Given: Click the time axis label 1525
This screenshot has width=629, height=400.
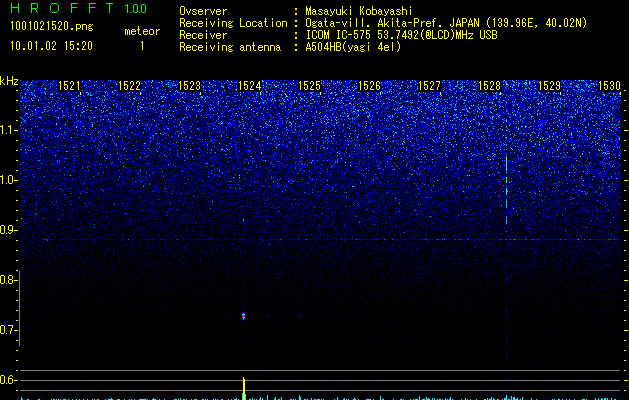Looking at the screenshot, I should [309, 86].
